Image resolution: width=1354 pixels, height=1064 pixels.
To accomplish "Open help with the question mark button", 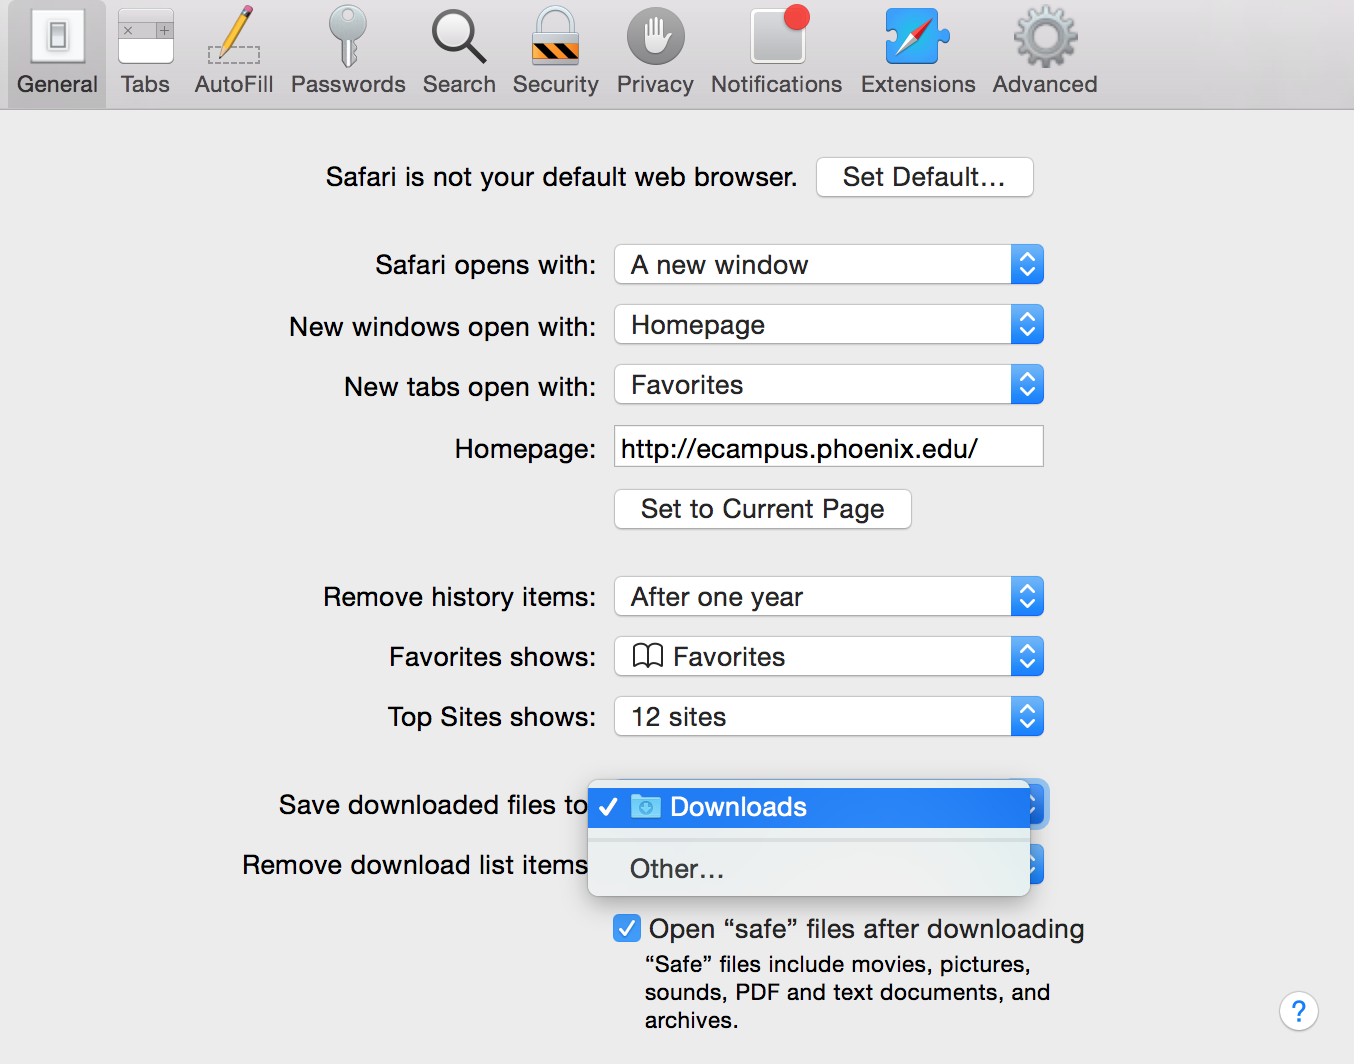I will [x=1299, y=1011].
